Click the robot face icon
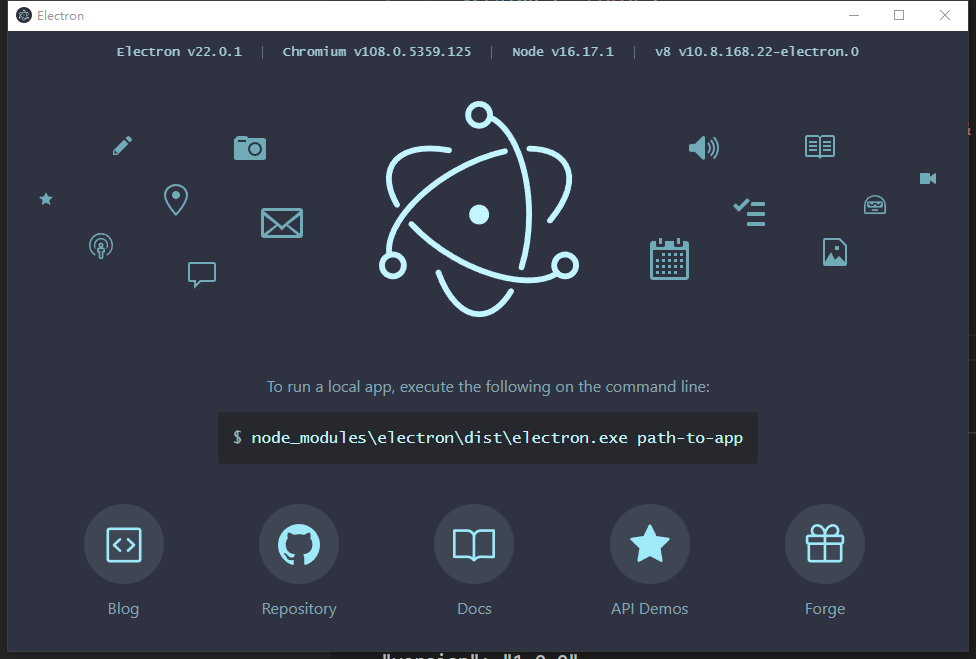The width and height of the screenshot is (976, 659). (875, 205)
